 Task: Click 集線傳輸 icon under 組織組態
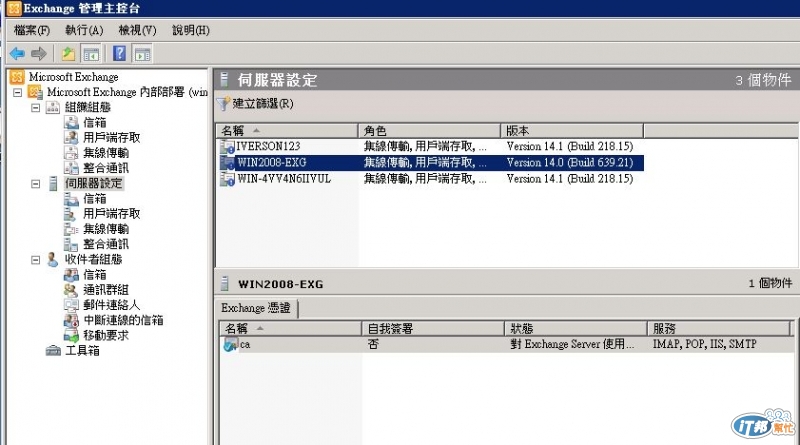[71, 153]
